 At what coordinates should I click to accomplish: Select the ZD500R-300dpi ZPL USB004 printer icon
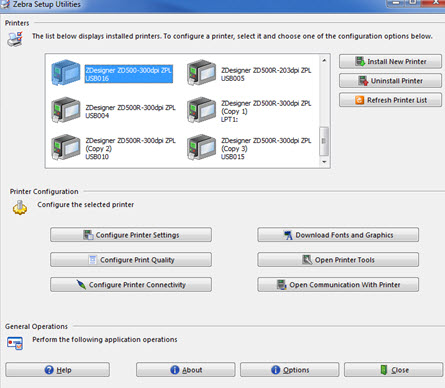pyautogui.click(x=66, y=110)
